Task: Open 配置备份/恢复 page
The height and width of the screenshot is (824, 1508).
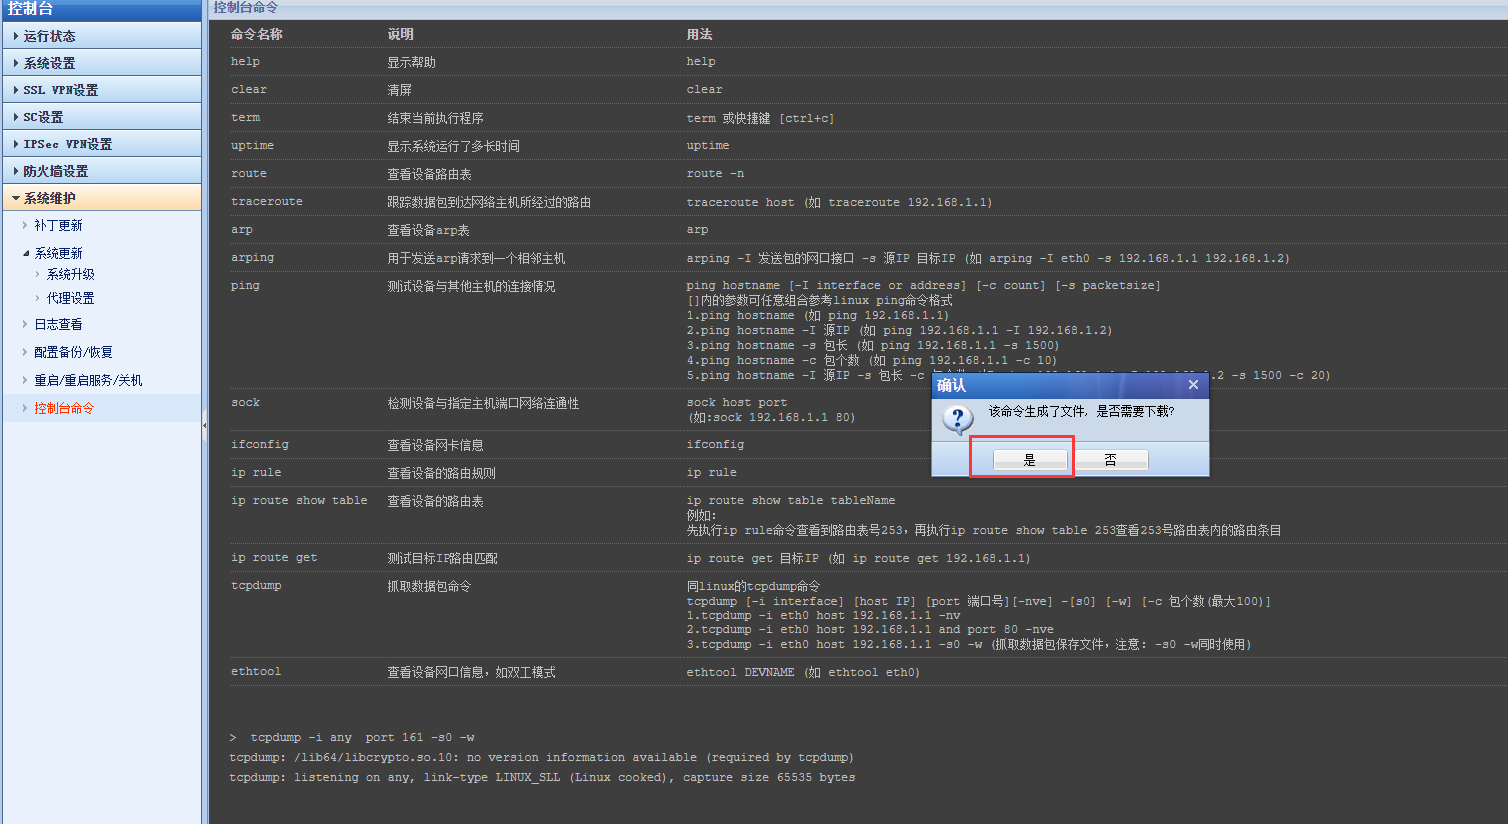Action: (x=73, y=352)
